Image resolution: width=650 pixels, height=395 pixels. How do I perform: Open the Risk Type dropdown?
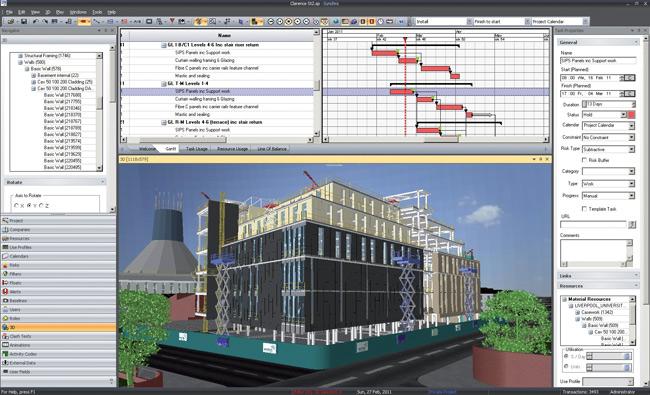[x=608, y=149]
